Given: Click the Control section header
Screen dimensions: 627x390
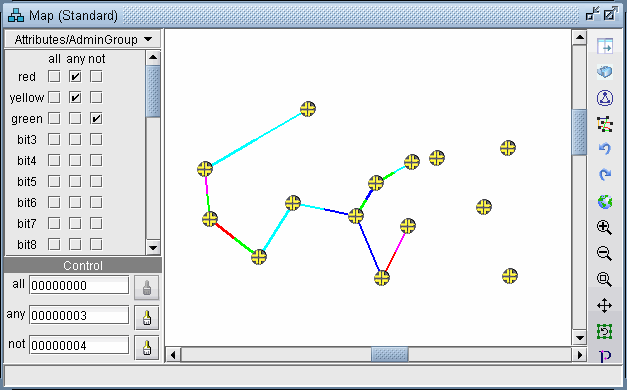Looking at the screenshot, I should [83, 265].
